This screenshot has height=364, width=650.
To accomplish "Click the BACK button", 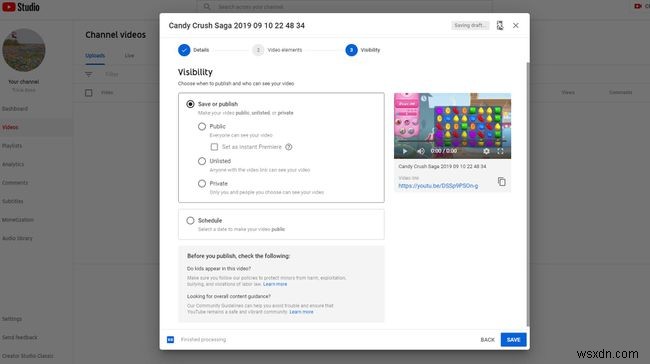I will tap(488, 340).
